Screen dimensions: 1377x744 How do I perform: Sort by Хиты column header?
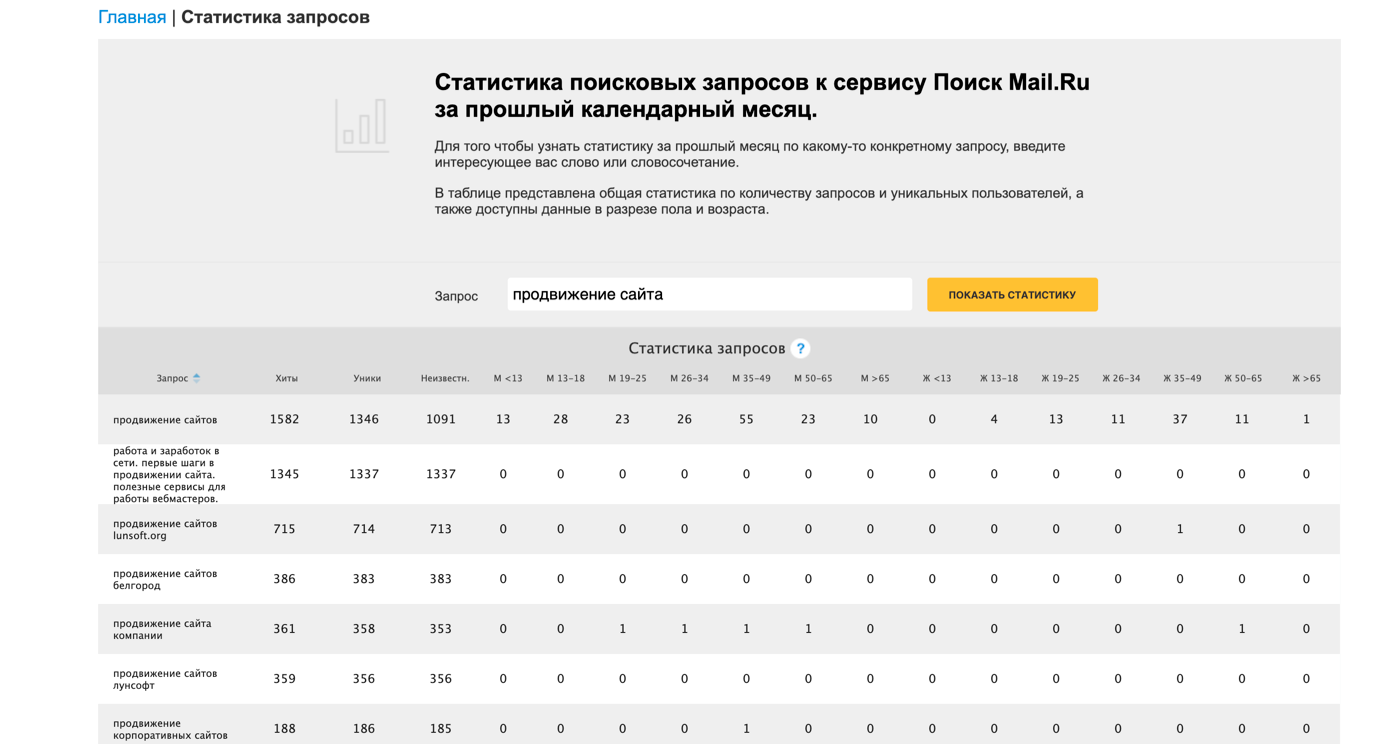click(x=286, y=378)
